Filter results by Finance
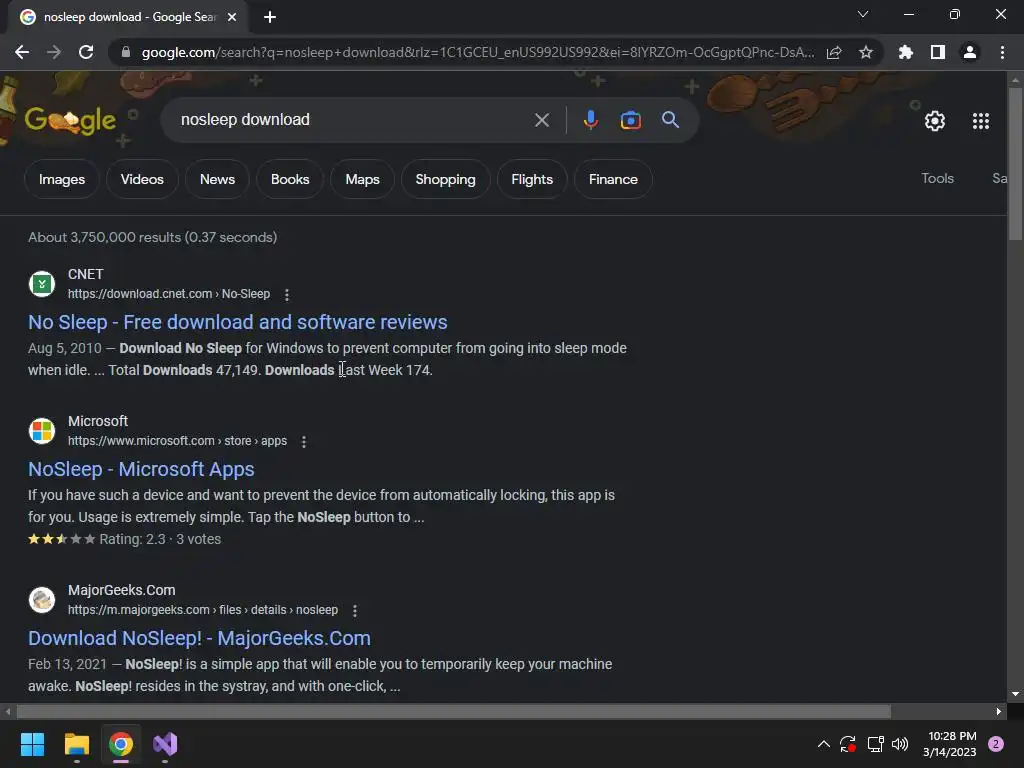The image size is (1024, 768). click(x=613, y=179)
